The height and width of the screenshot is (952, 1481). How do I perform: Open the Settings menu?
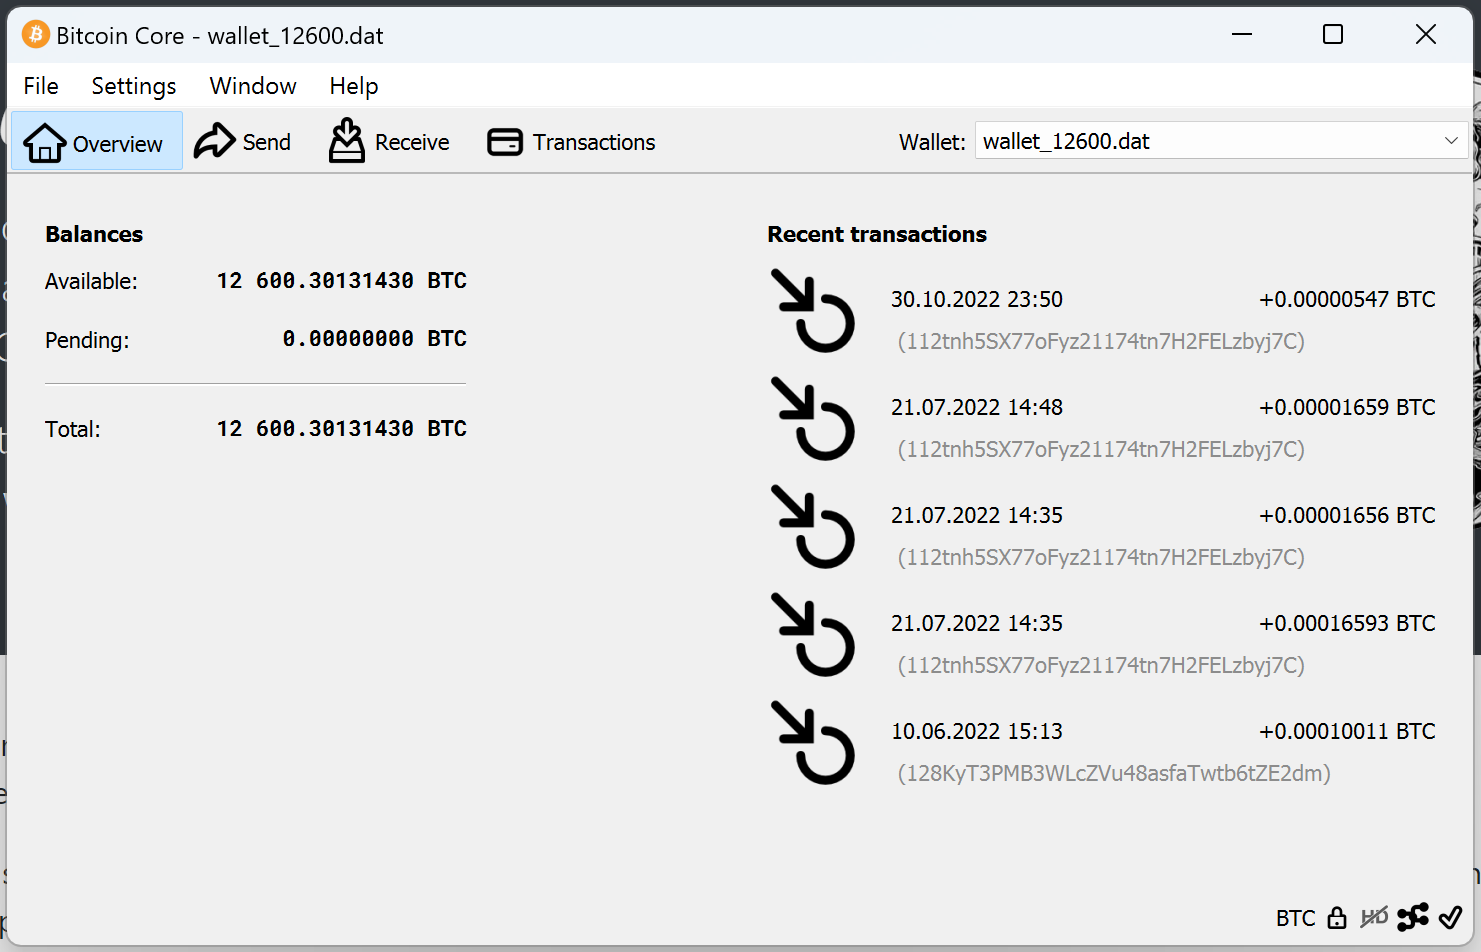point(134,86)
